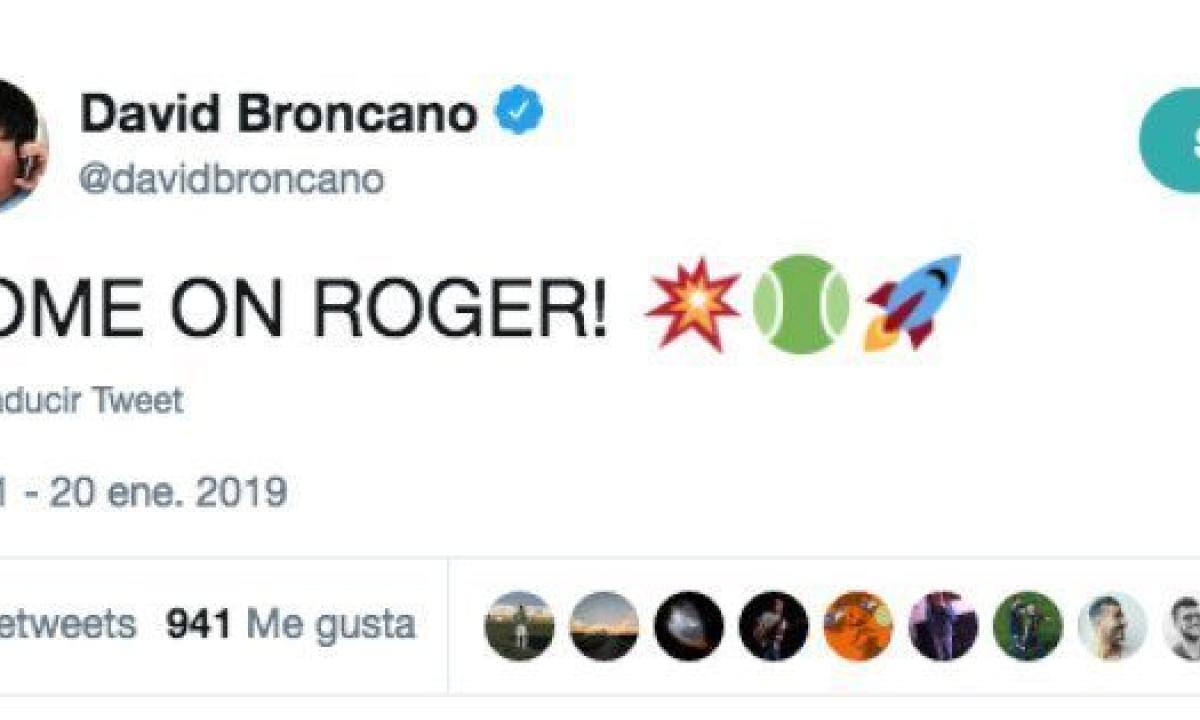Show the retweets count list
Screen dimensions: 1200x720
[x=67, y=625]
